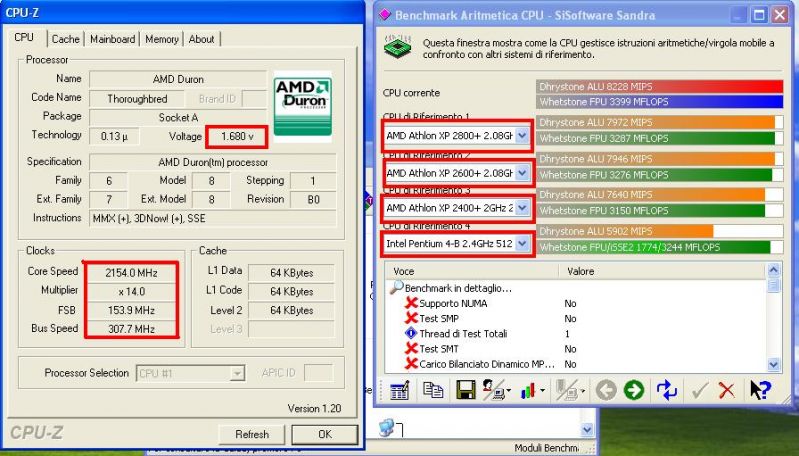The image size is (799, 456).
Task: Click the FSB value 153.9 MHz
Action: pos(131,310)
